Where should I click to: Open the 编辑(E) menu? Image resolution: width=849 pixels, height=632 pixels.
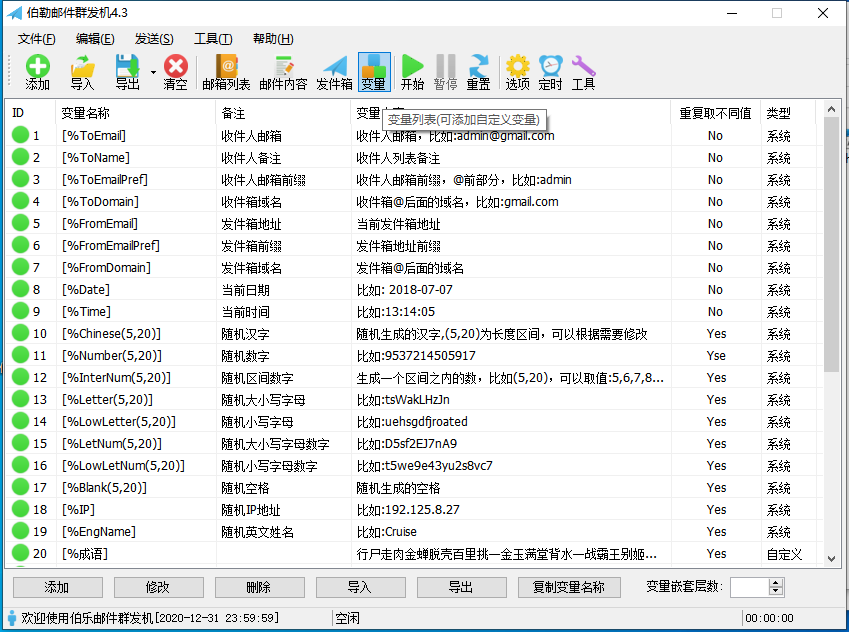(x=95, y=39)
